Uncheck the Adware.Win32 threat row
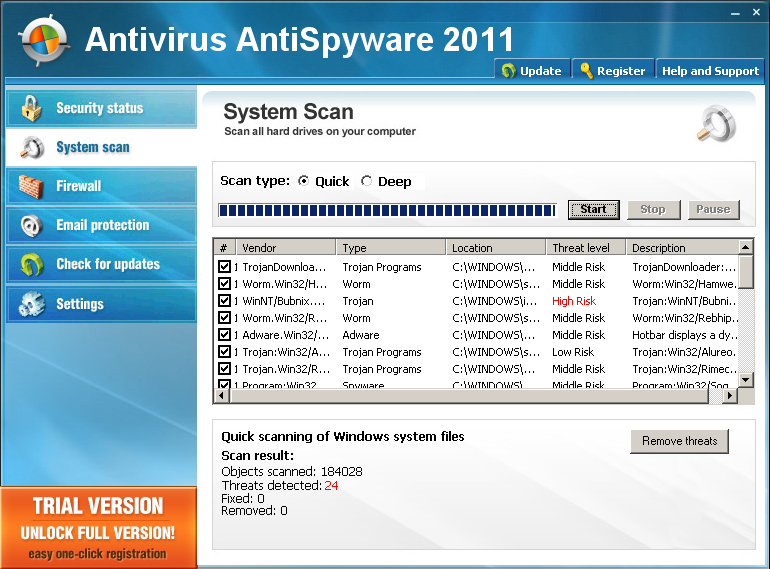 pyautogui.click(x=224, y=335)
